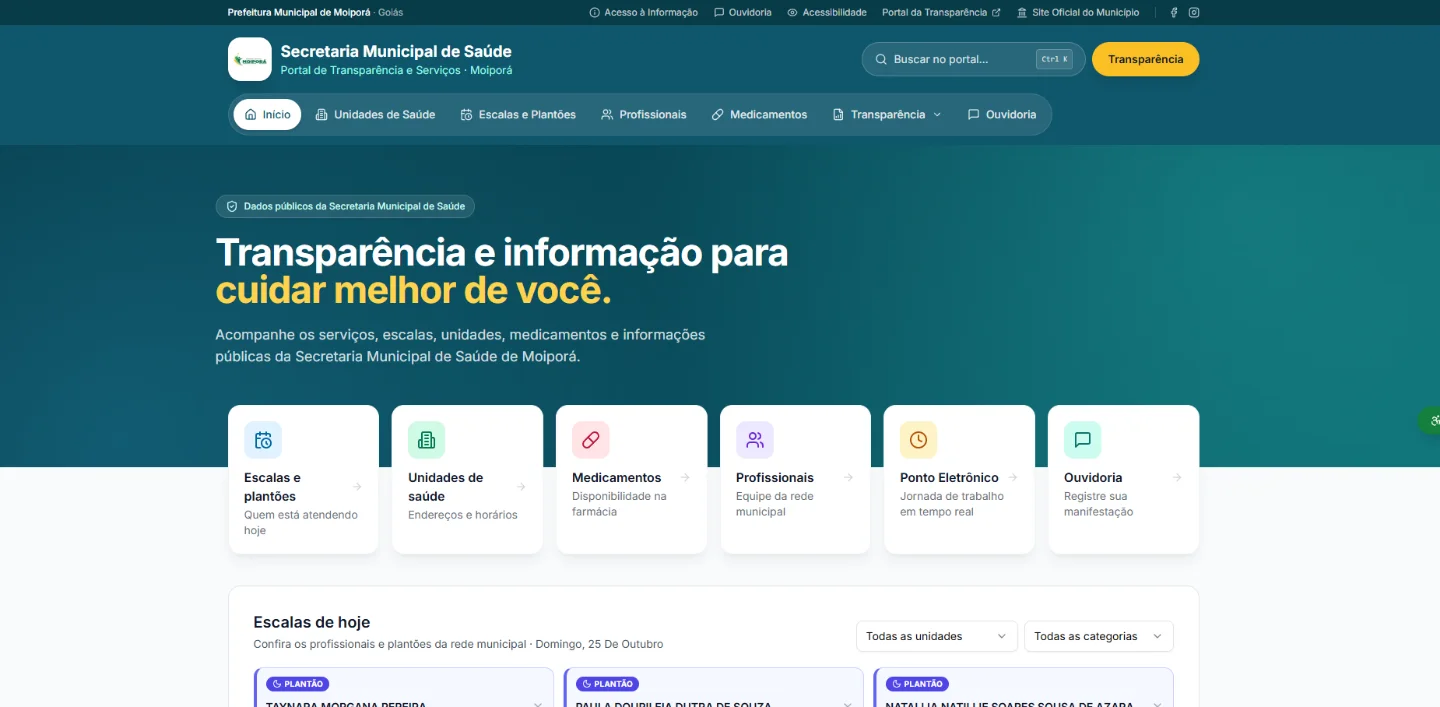The width and height of the screenshot is (1440, 707).
Task: Click arrow on Ponto Eletrônico card
Action: pyautogui.click(x=1013, y=478)
